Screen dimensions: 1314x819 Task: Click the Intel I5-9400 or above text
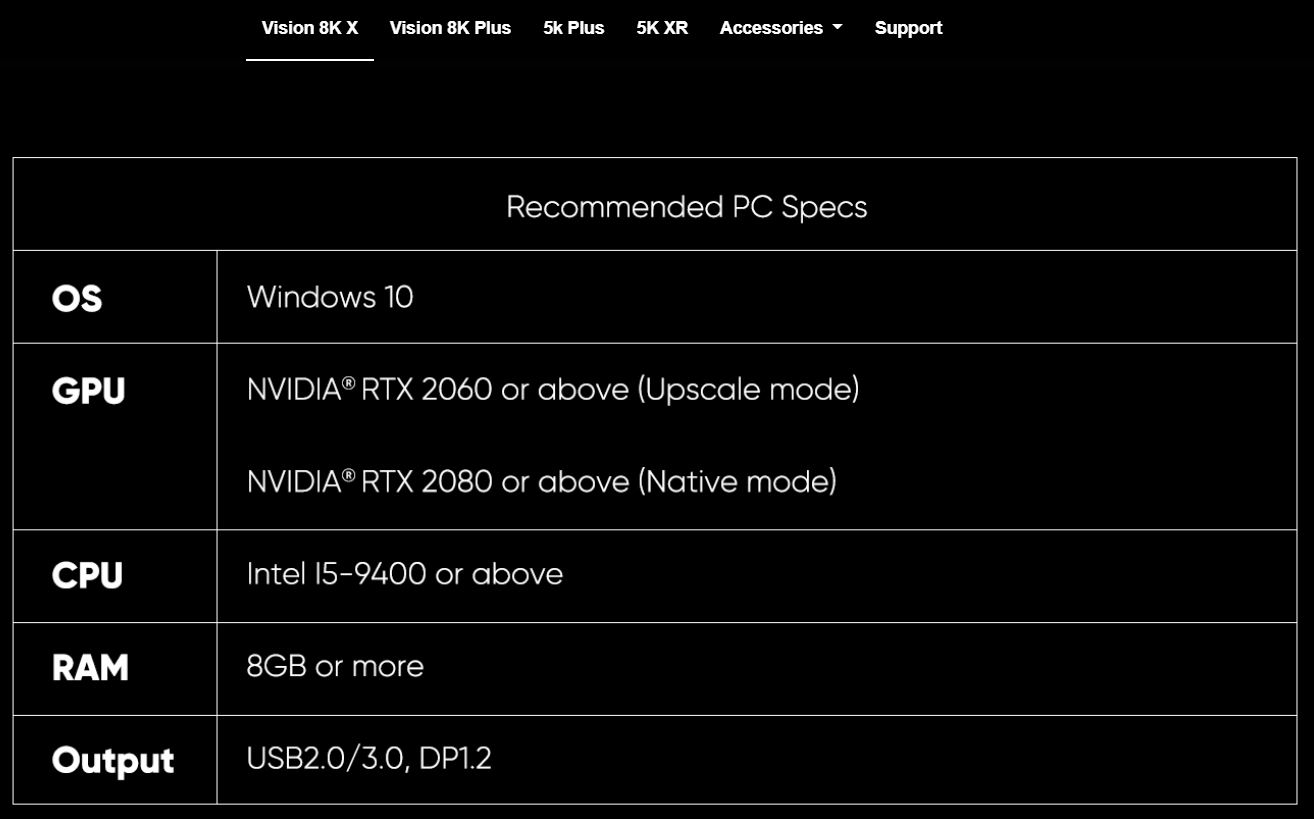[x=404, y=574]
